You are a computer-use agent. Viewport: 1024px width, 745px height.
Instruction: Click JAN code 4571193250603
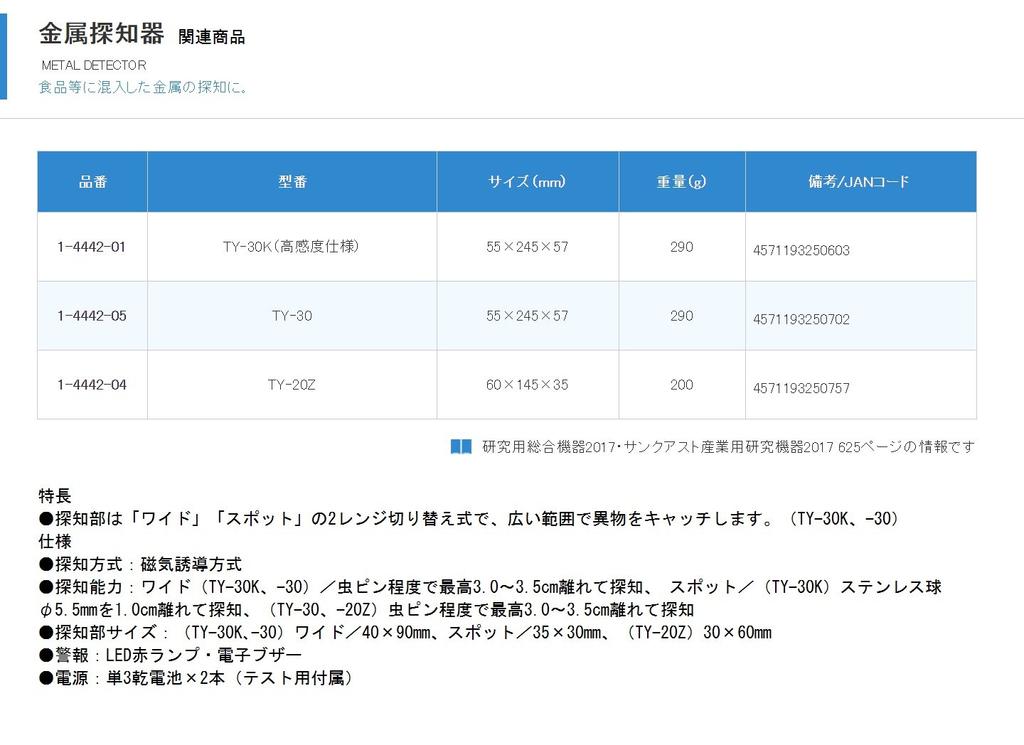pyautogui.click(x=801, y=251)
